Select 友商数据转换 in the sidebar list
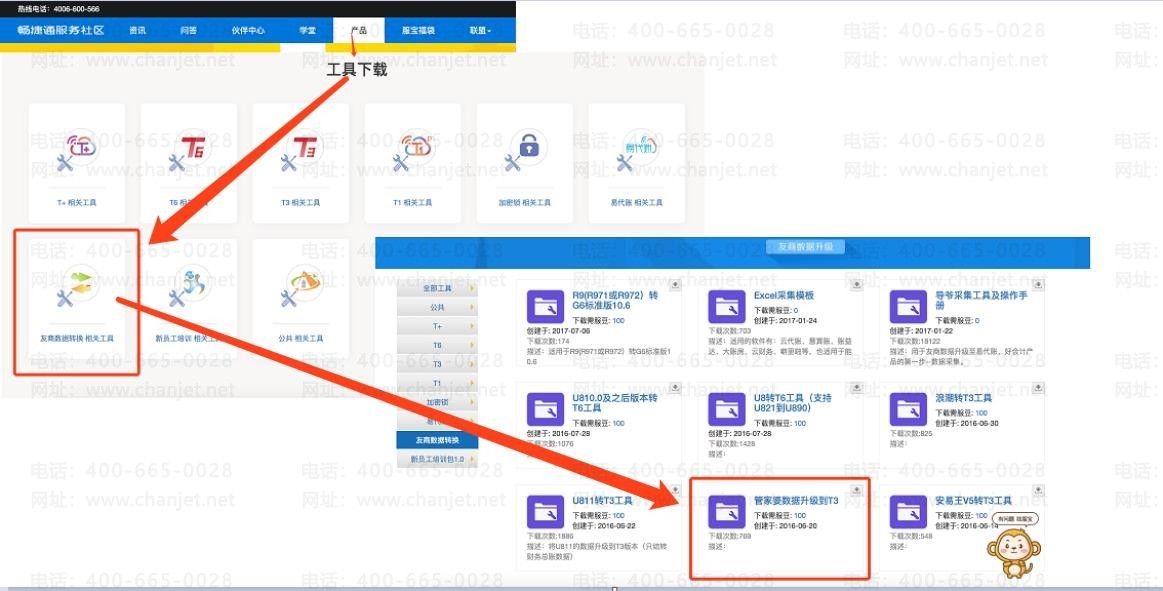 pos(437,440)
